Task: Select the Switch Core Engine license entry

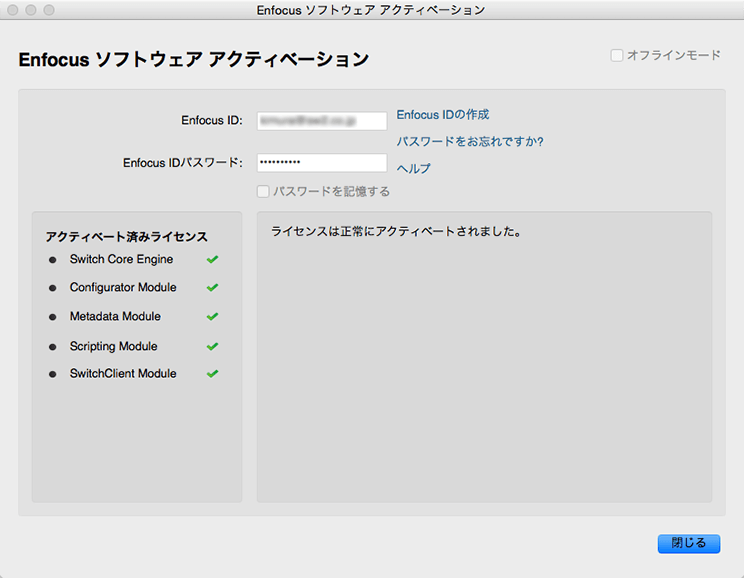Action: tap(121, 259)
